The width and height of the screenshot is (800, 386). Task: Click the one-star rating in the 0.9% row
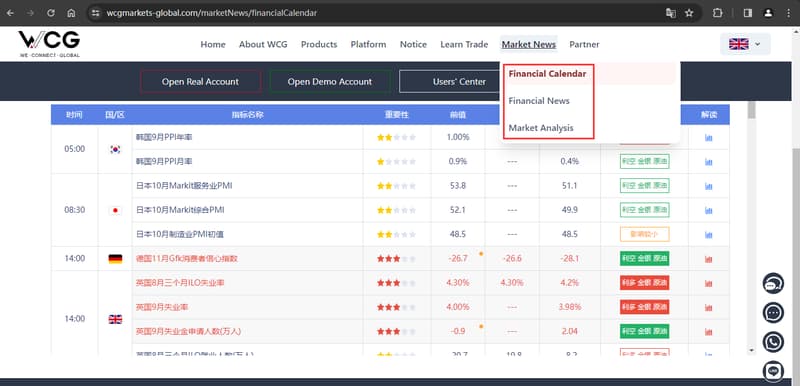(x=396, y=162)
